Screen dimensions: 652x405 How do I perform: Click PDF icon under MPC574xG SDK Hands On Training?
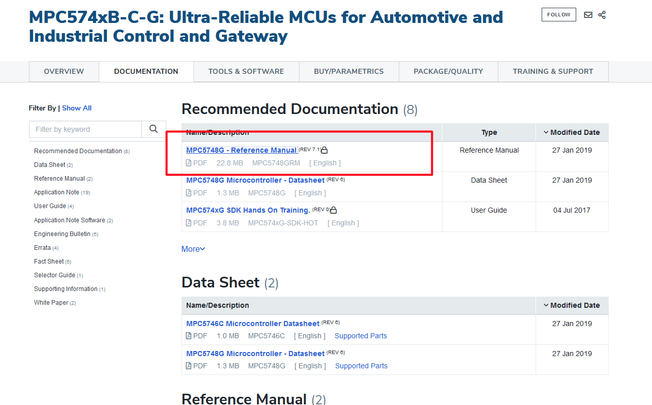point(189,222)
